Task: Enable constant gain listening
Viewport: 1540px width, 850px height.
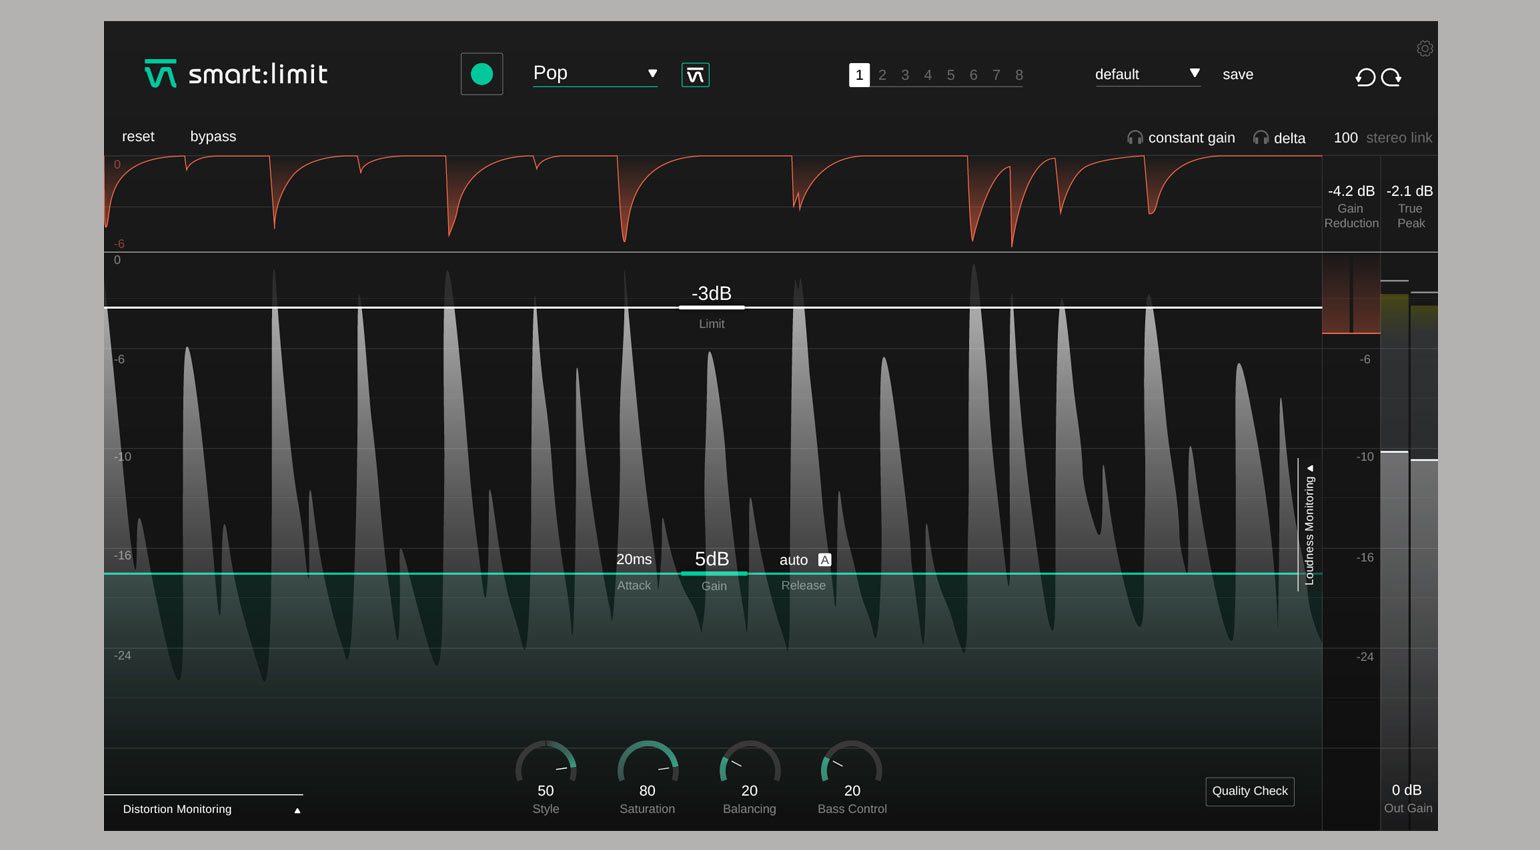Action: tap(1191, 138)
